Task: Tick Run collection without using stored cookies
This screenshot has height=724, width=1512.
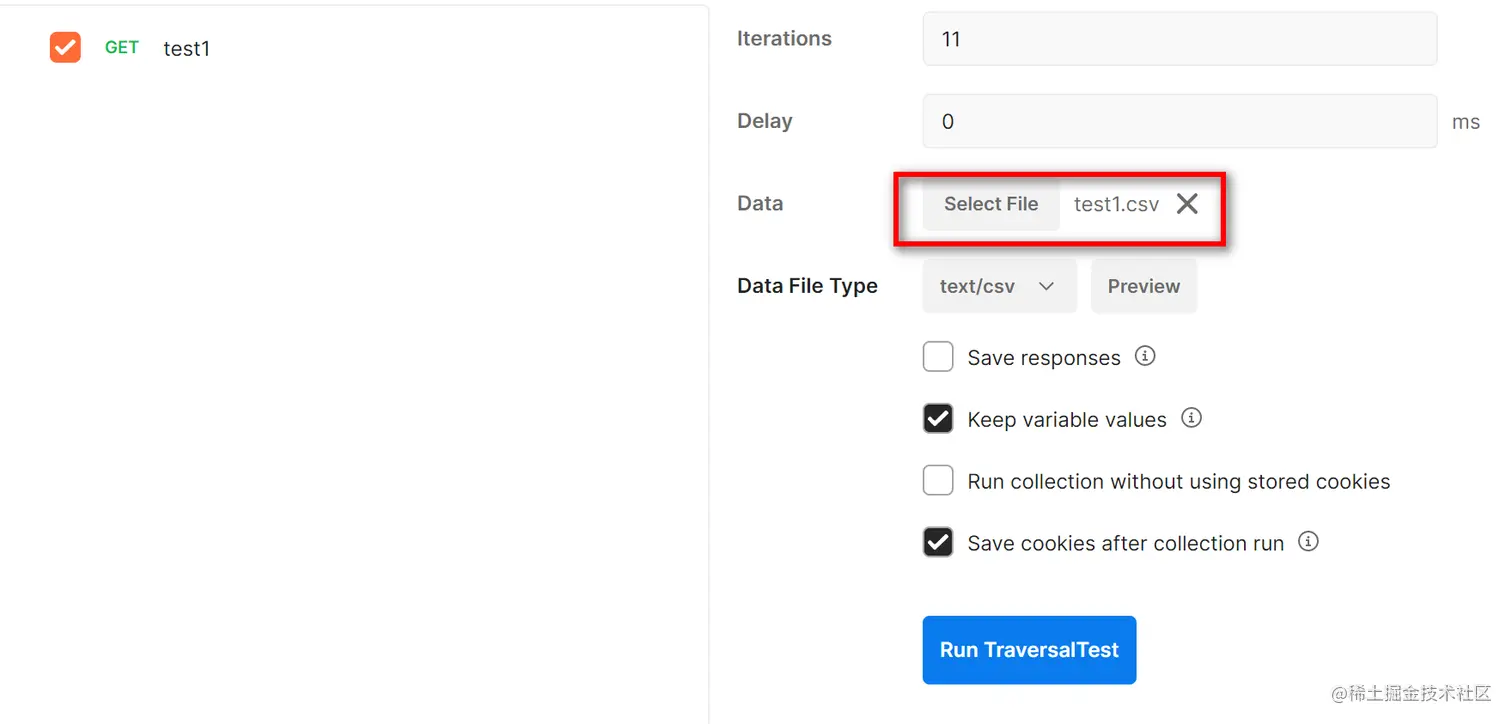Action: (938, 481)
